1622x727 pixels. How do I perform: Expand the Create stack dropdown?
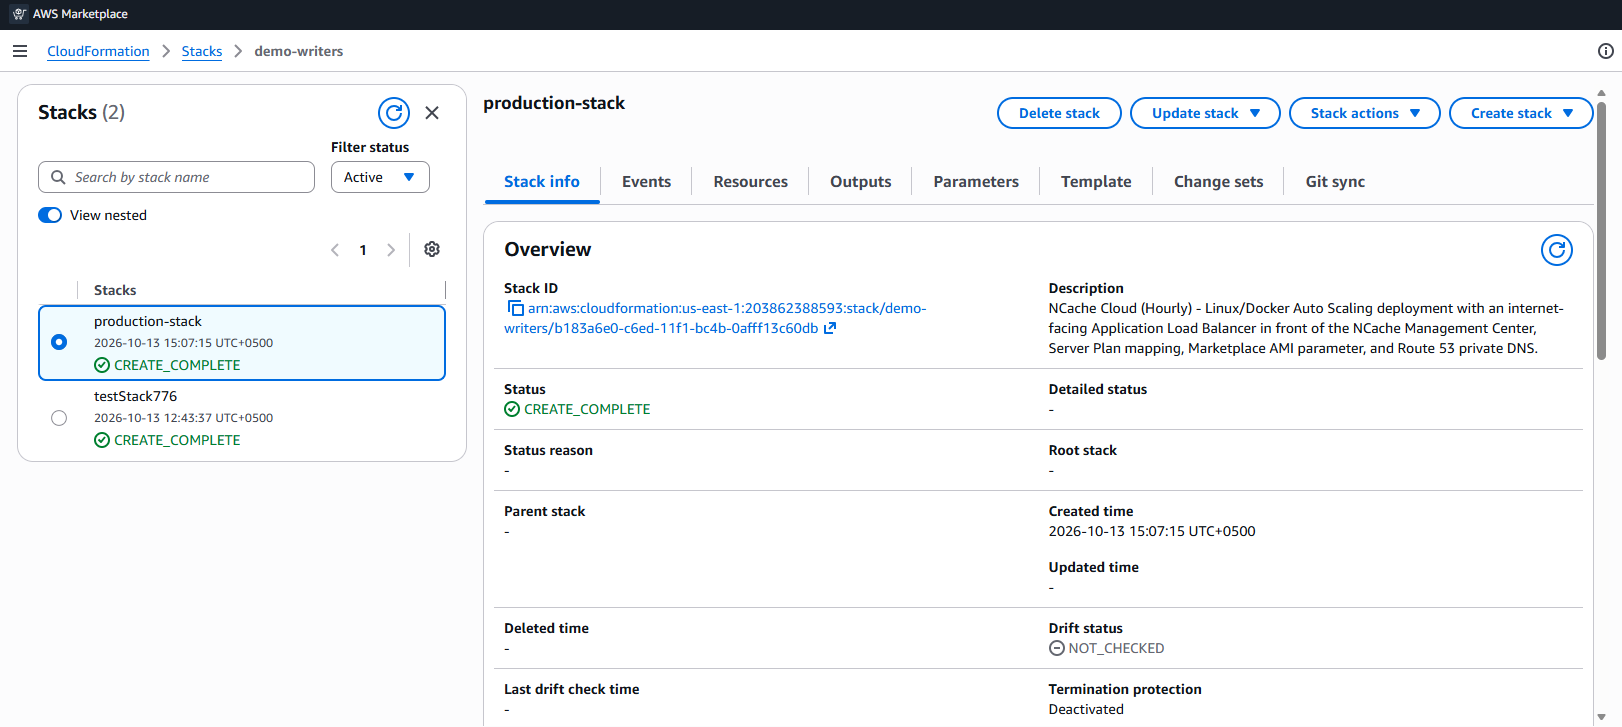1520,113
